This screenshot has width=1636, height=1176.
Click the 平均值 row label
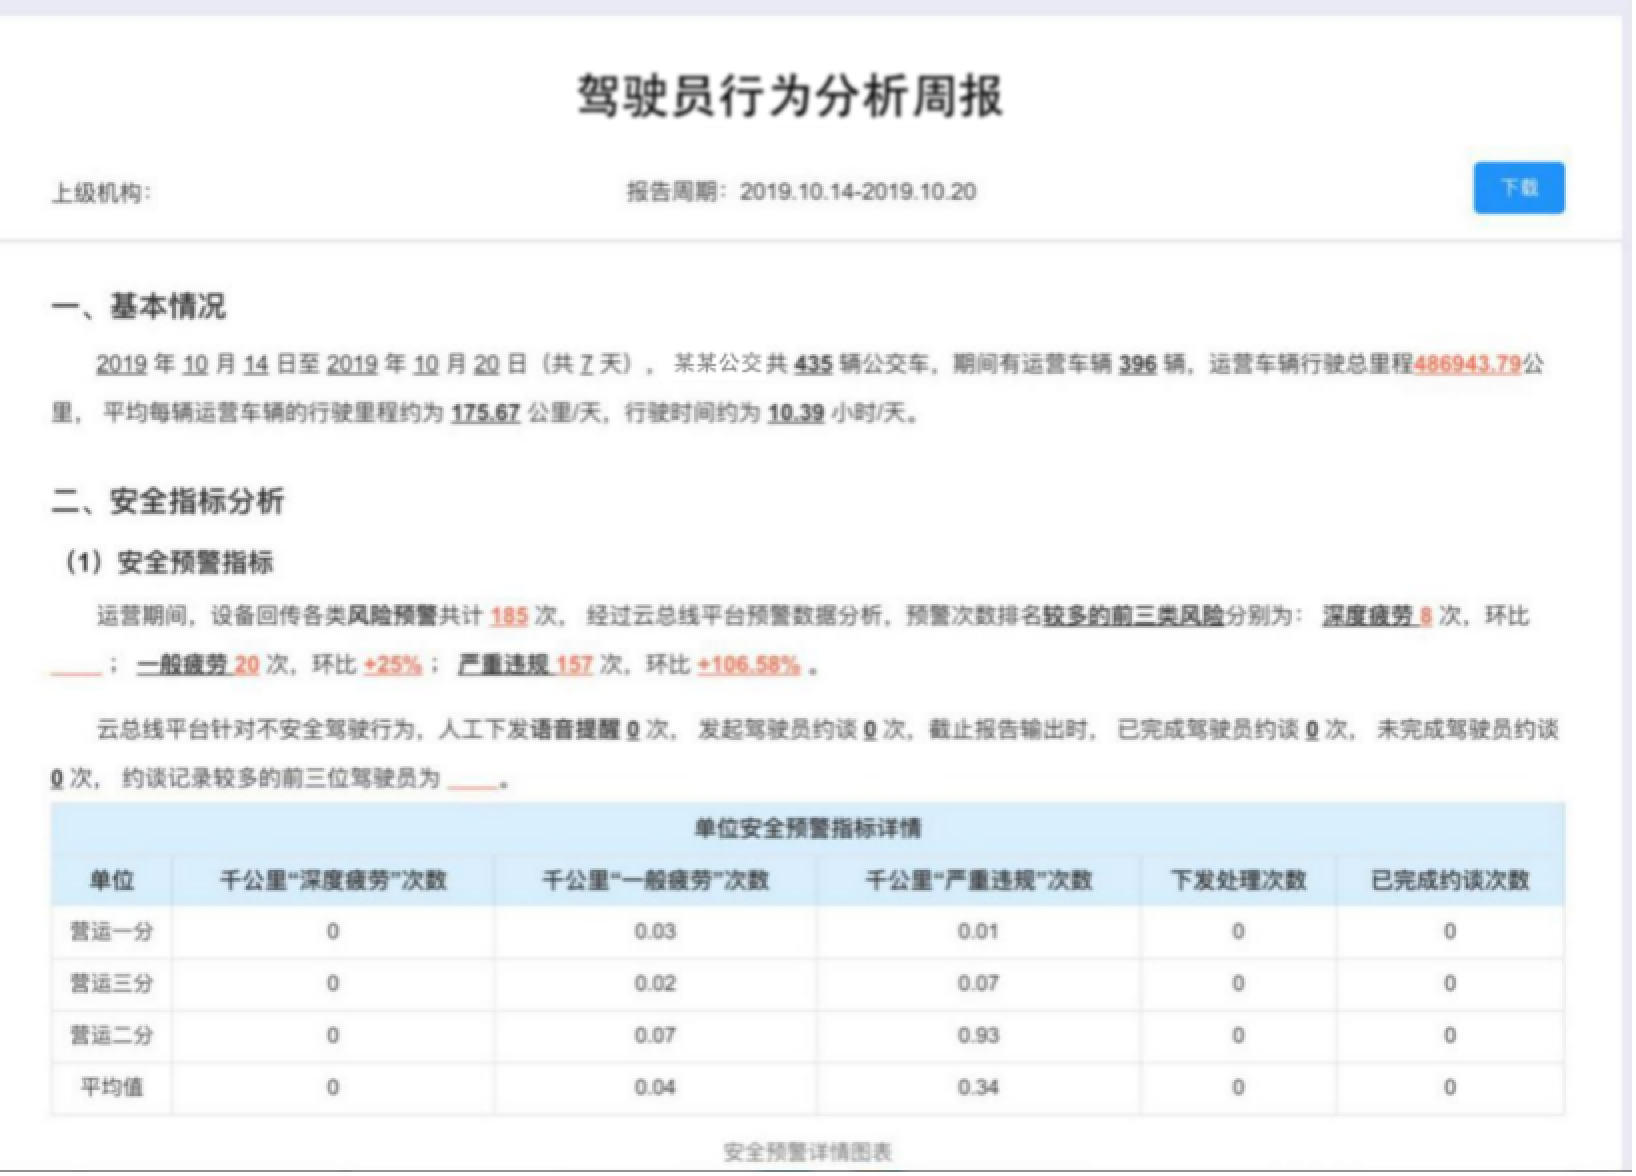pos(111,1088)
